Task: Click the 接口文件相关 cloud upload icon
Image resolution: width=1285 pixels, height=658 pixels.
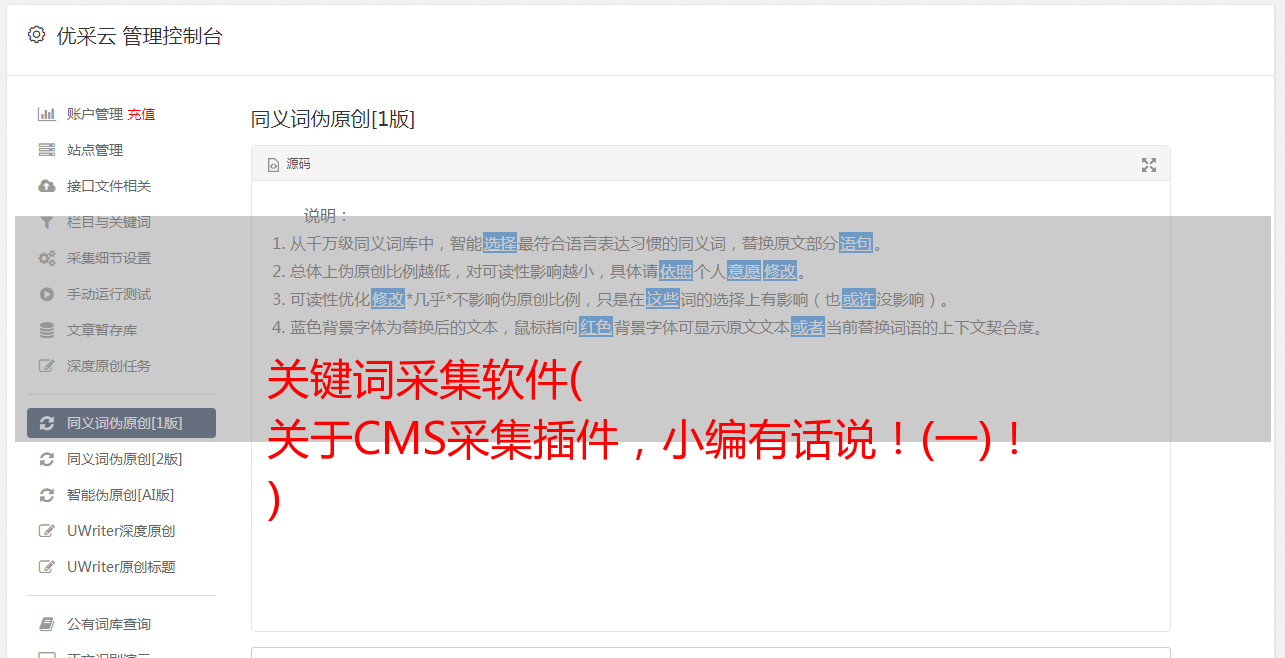Action: point(46,186)
